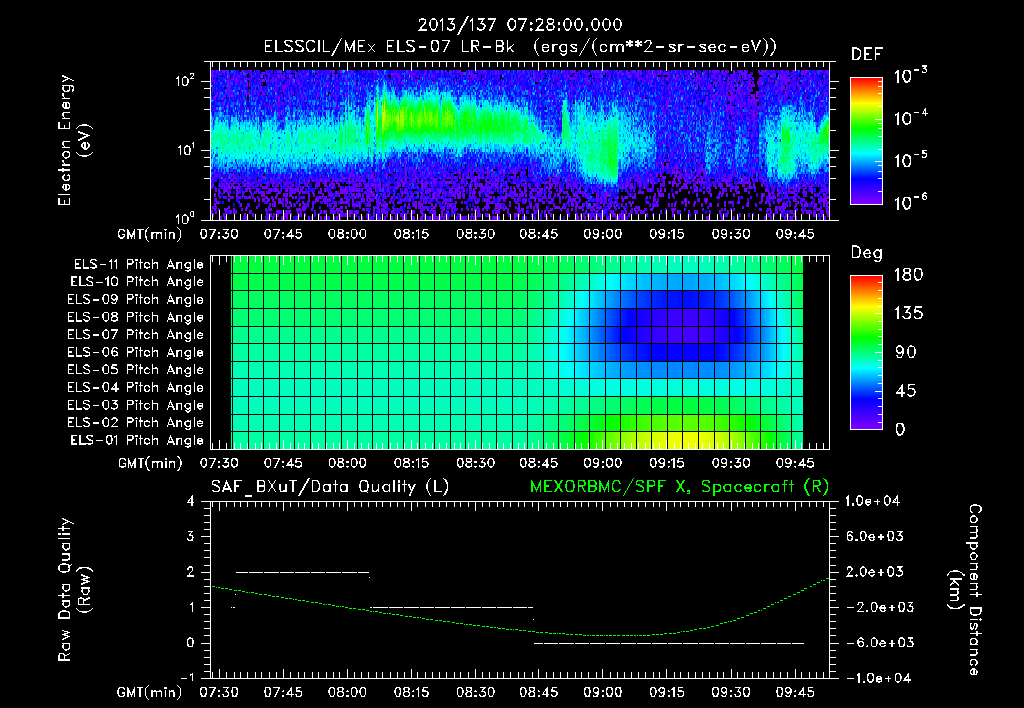
Task: Select the 'ELS-10 Pitch Angle' row label
Action: 137,282
